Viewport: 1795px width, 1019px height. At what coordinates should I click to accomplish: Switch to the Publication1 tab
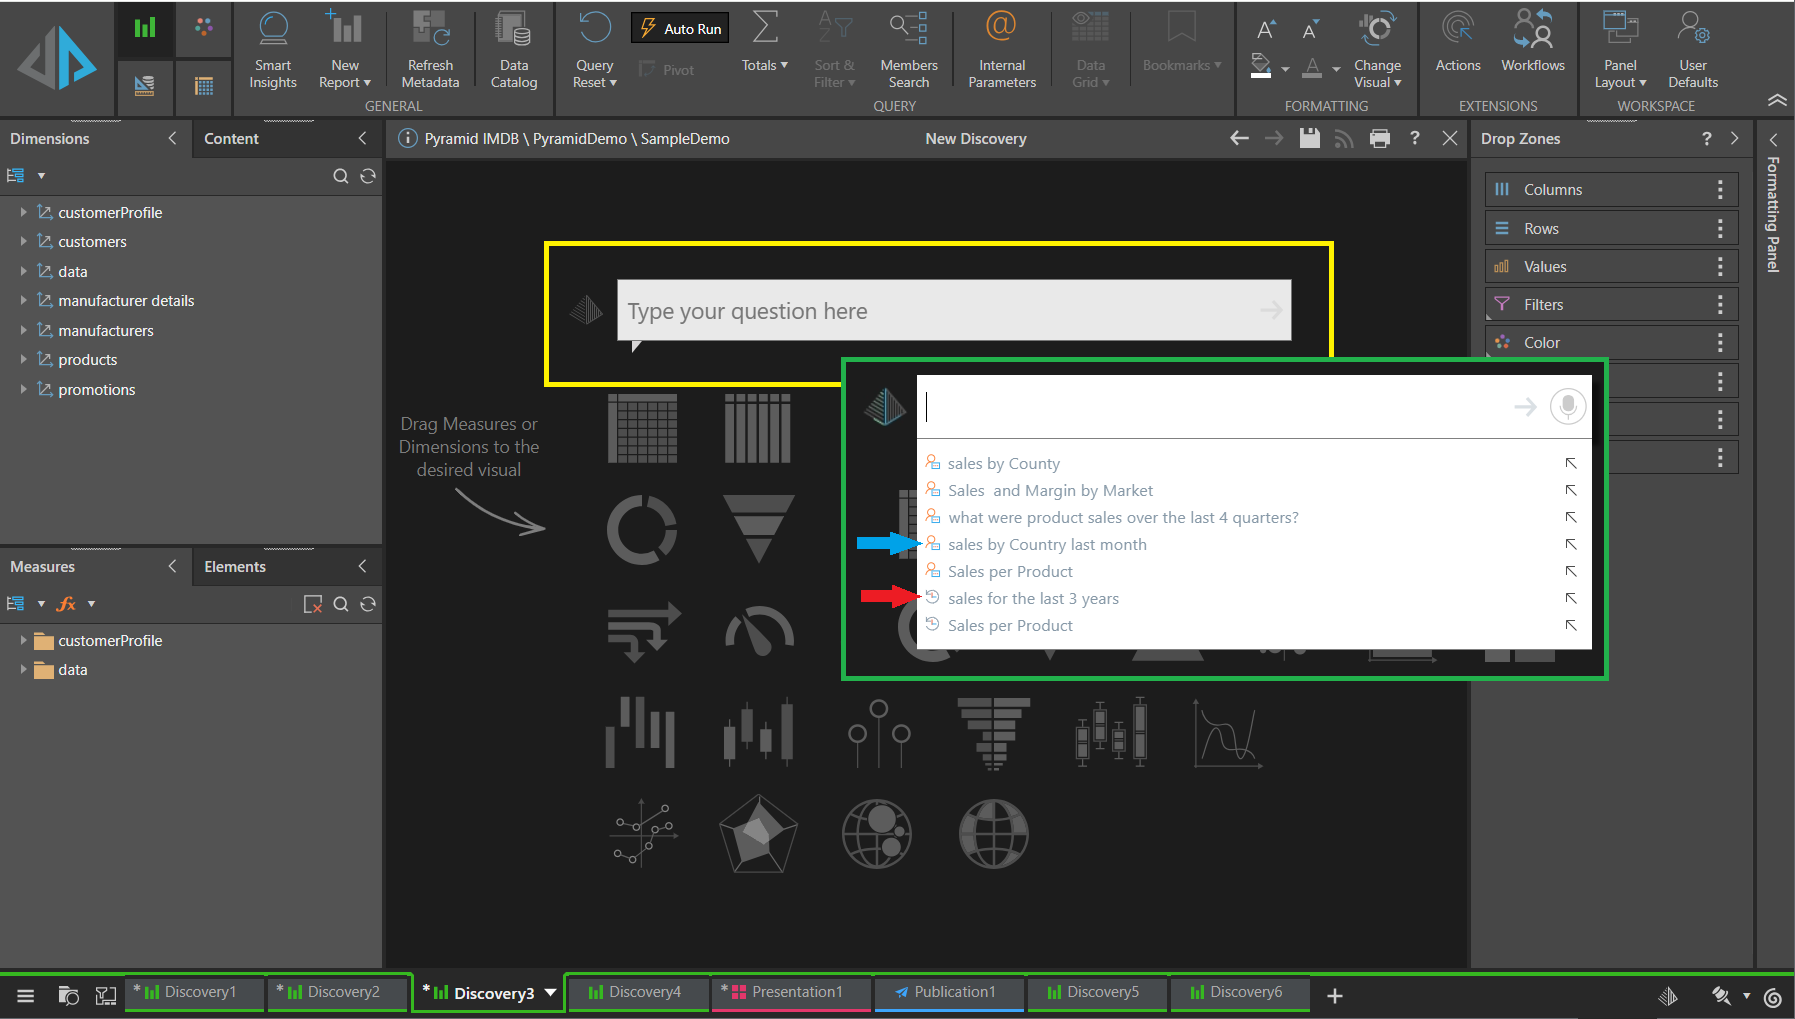point(947,992)
